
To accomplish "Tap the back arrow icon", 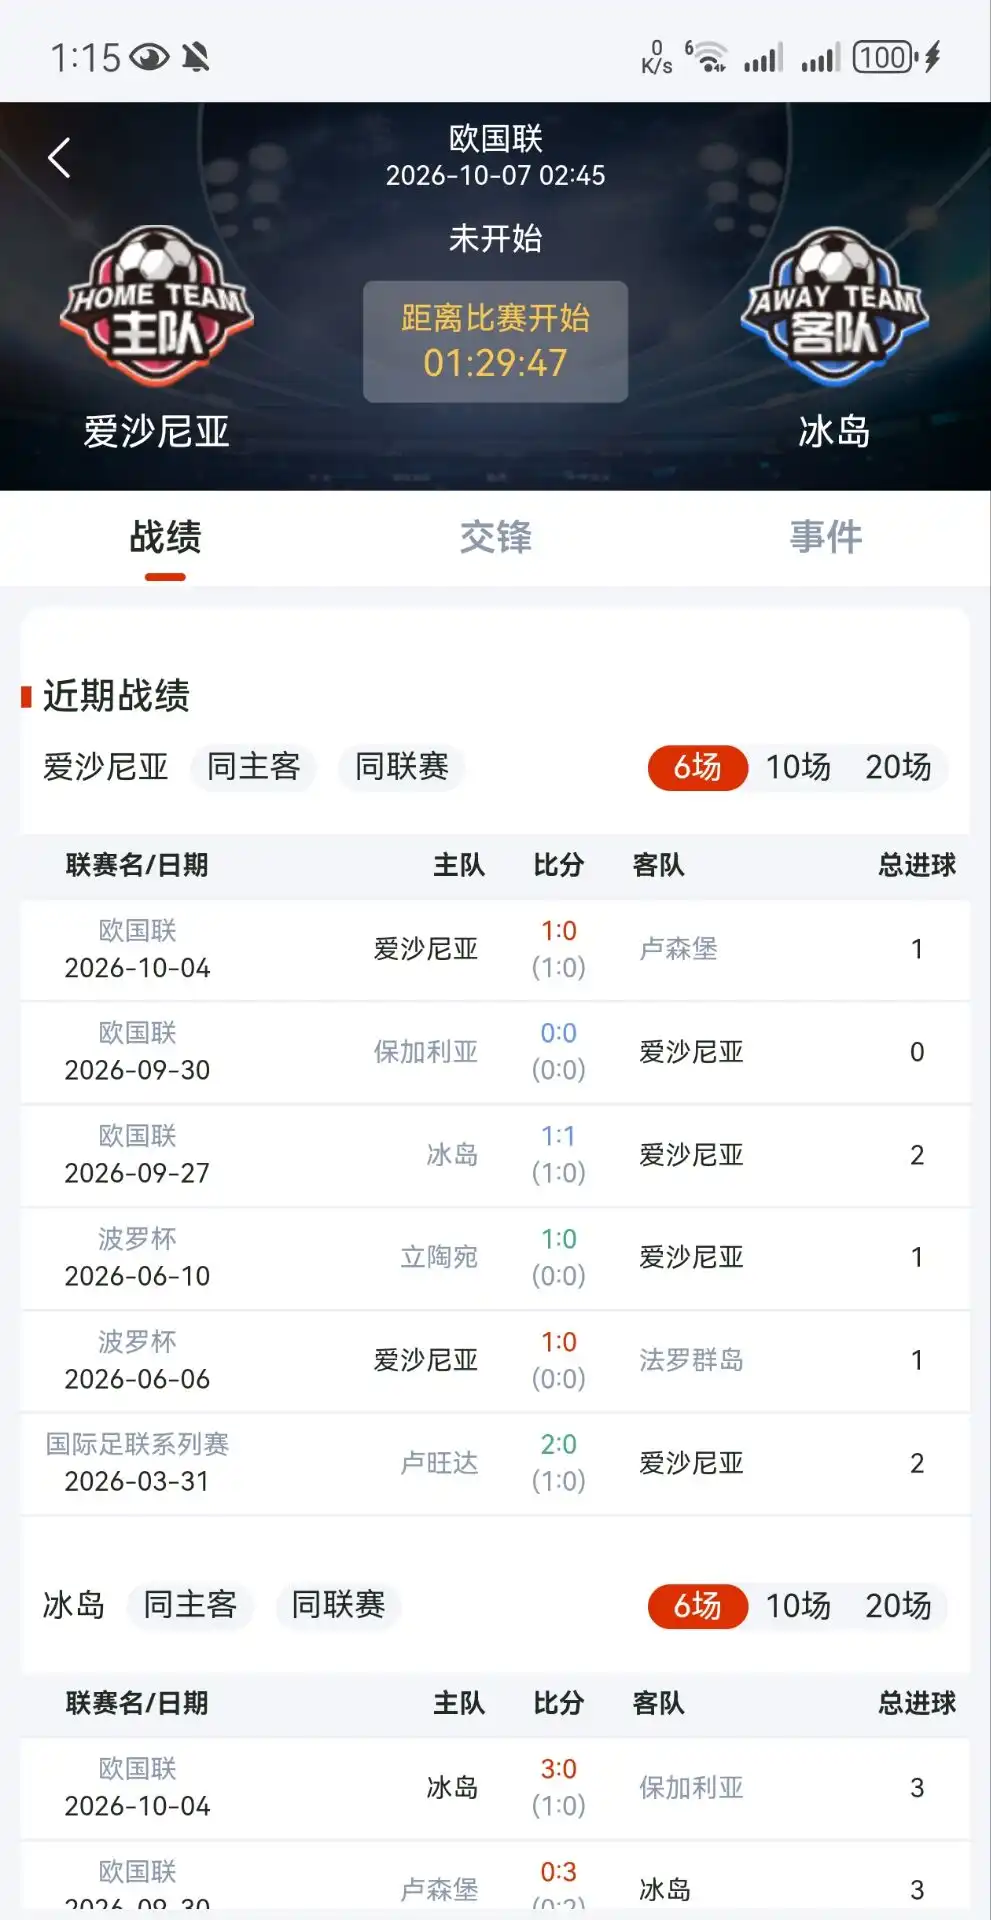I will pos(59,158).
